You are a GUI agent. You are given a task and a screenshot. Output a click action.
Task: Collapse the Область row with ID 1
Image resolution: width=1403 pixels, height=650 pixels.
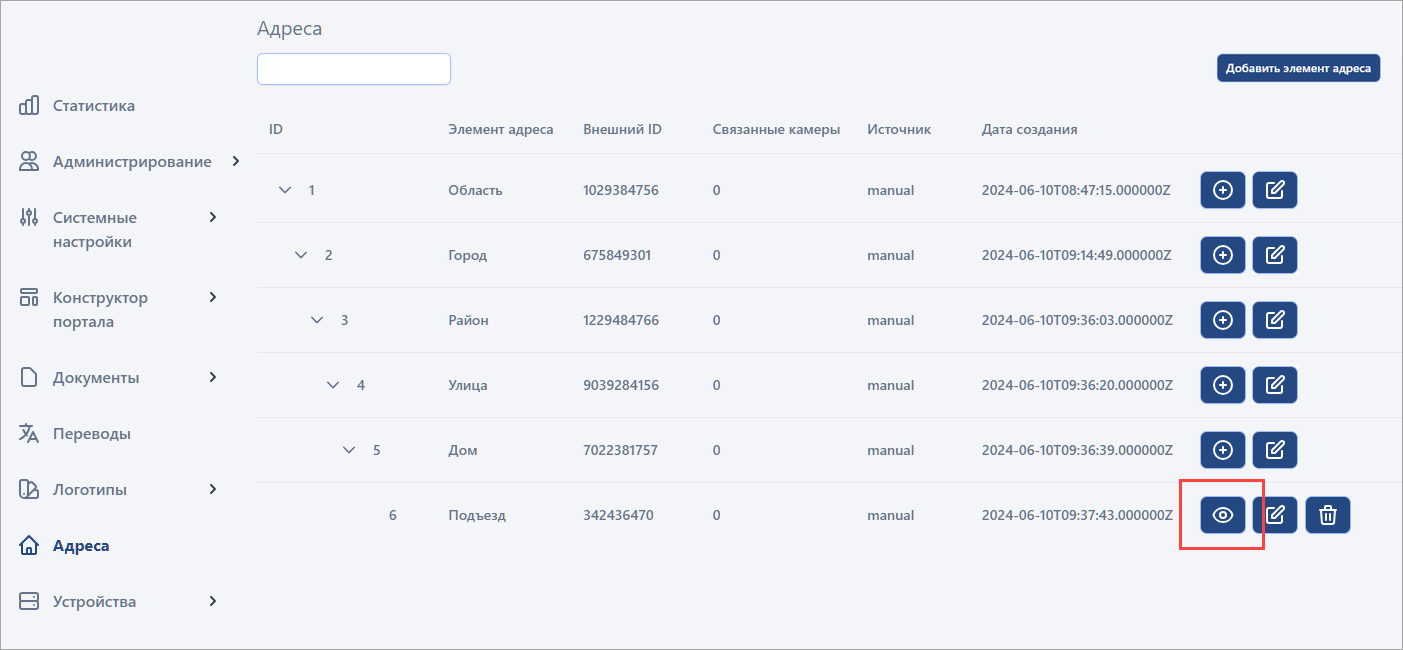tap(285, 190)
